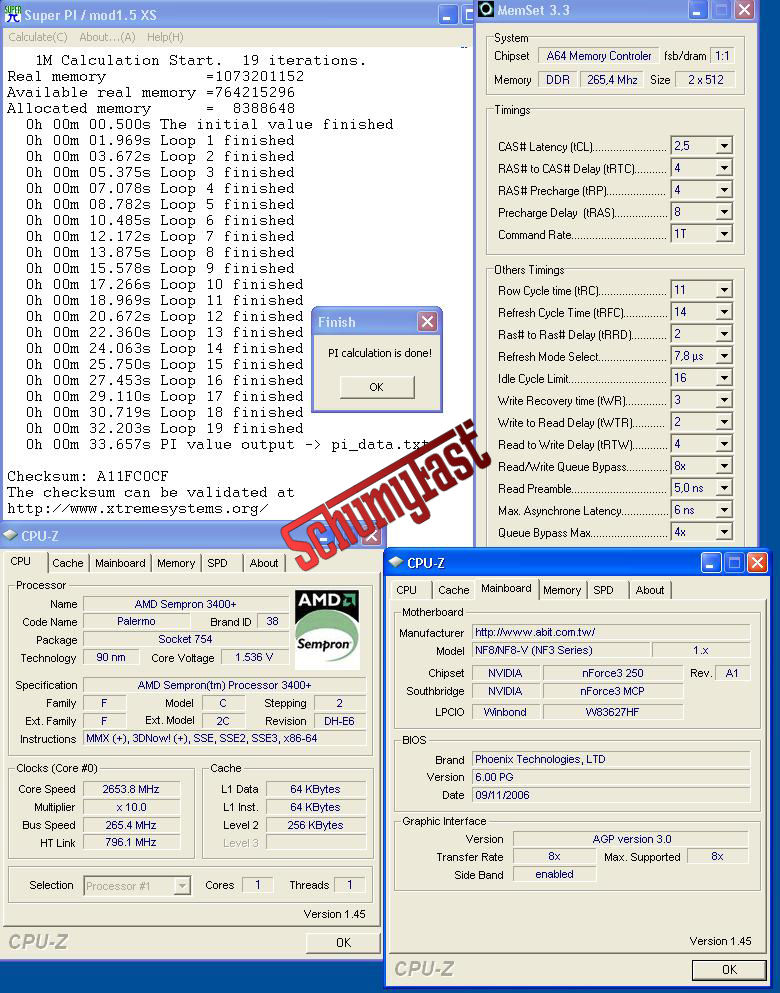
Task: Select Memory tab in front CPU-Z window
Action: (562, 590)
